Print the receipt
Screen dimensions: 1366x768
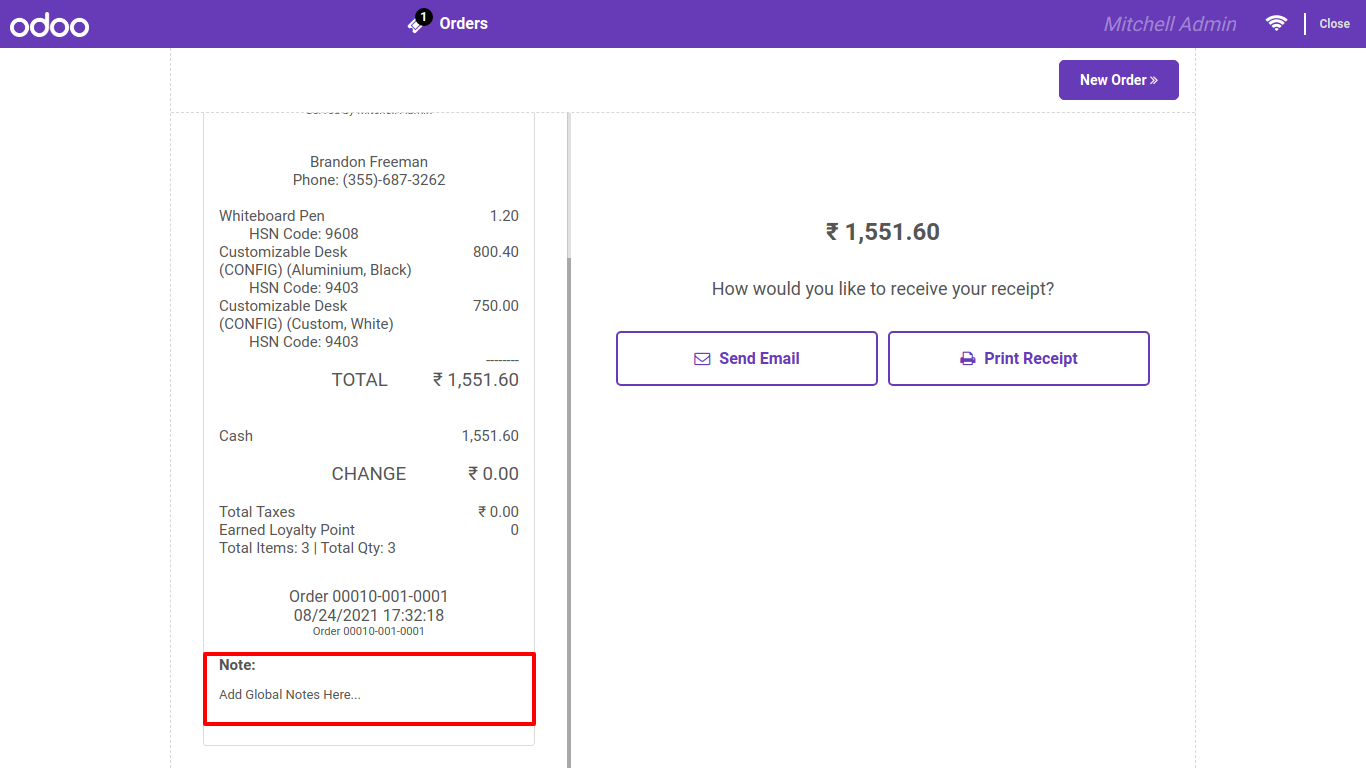(x=1019, y=358)
